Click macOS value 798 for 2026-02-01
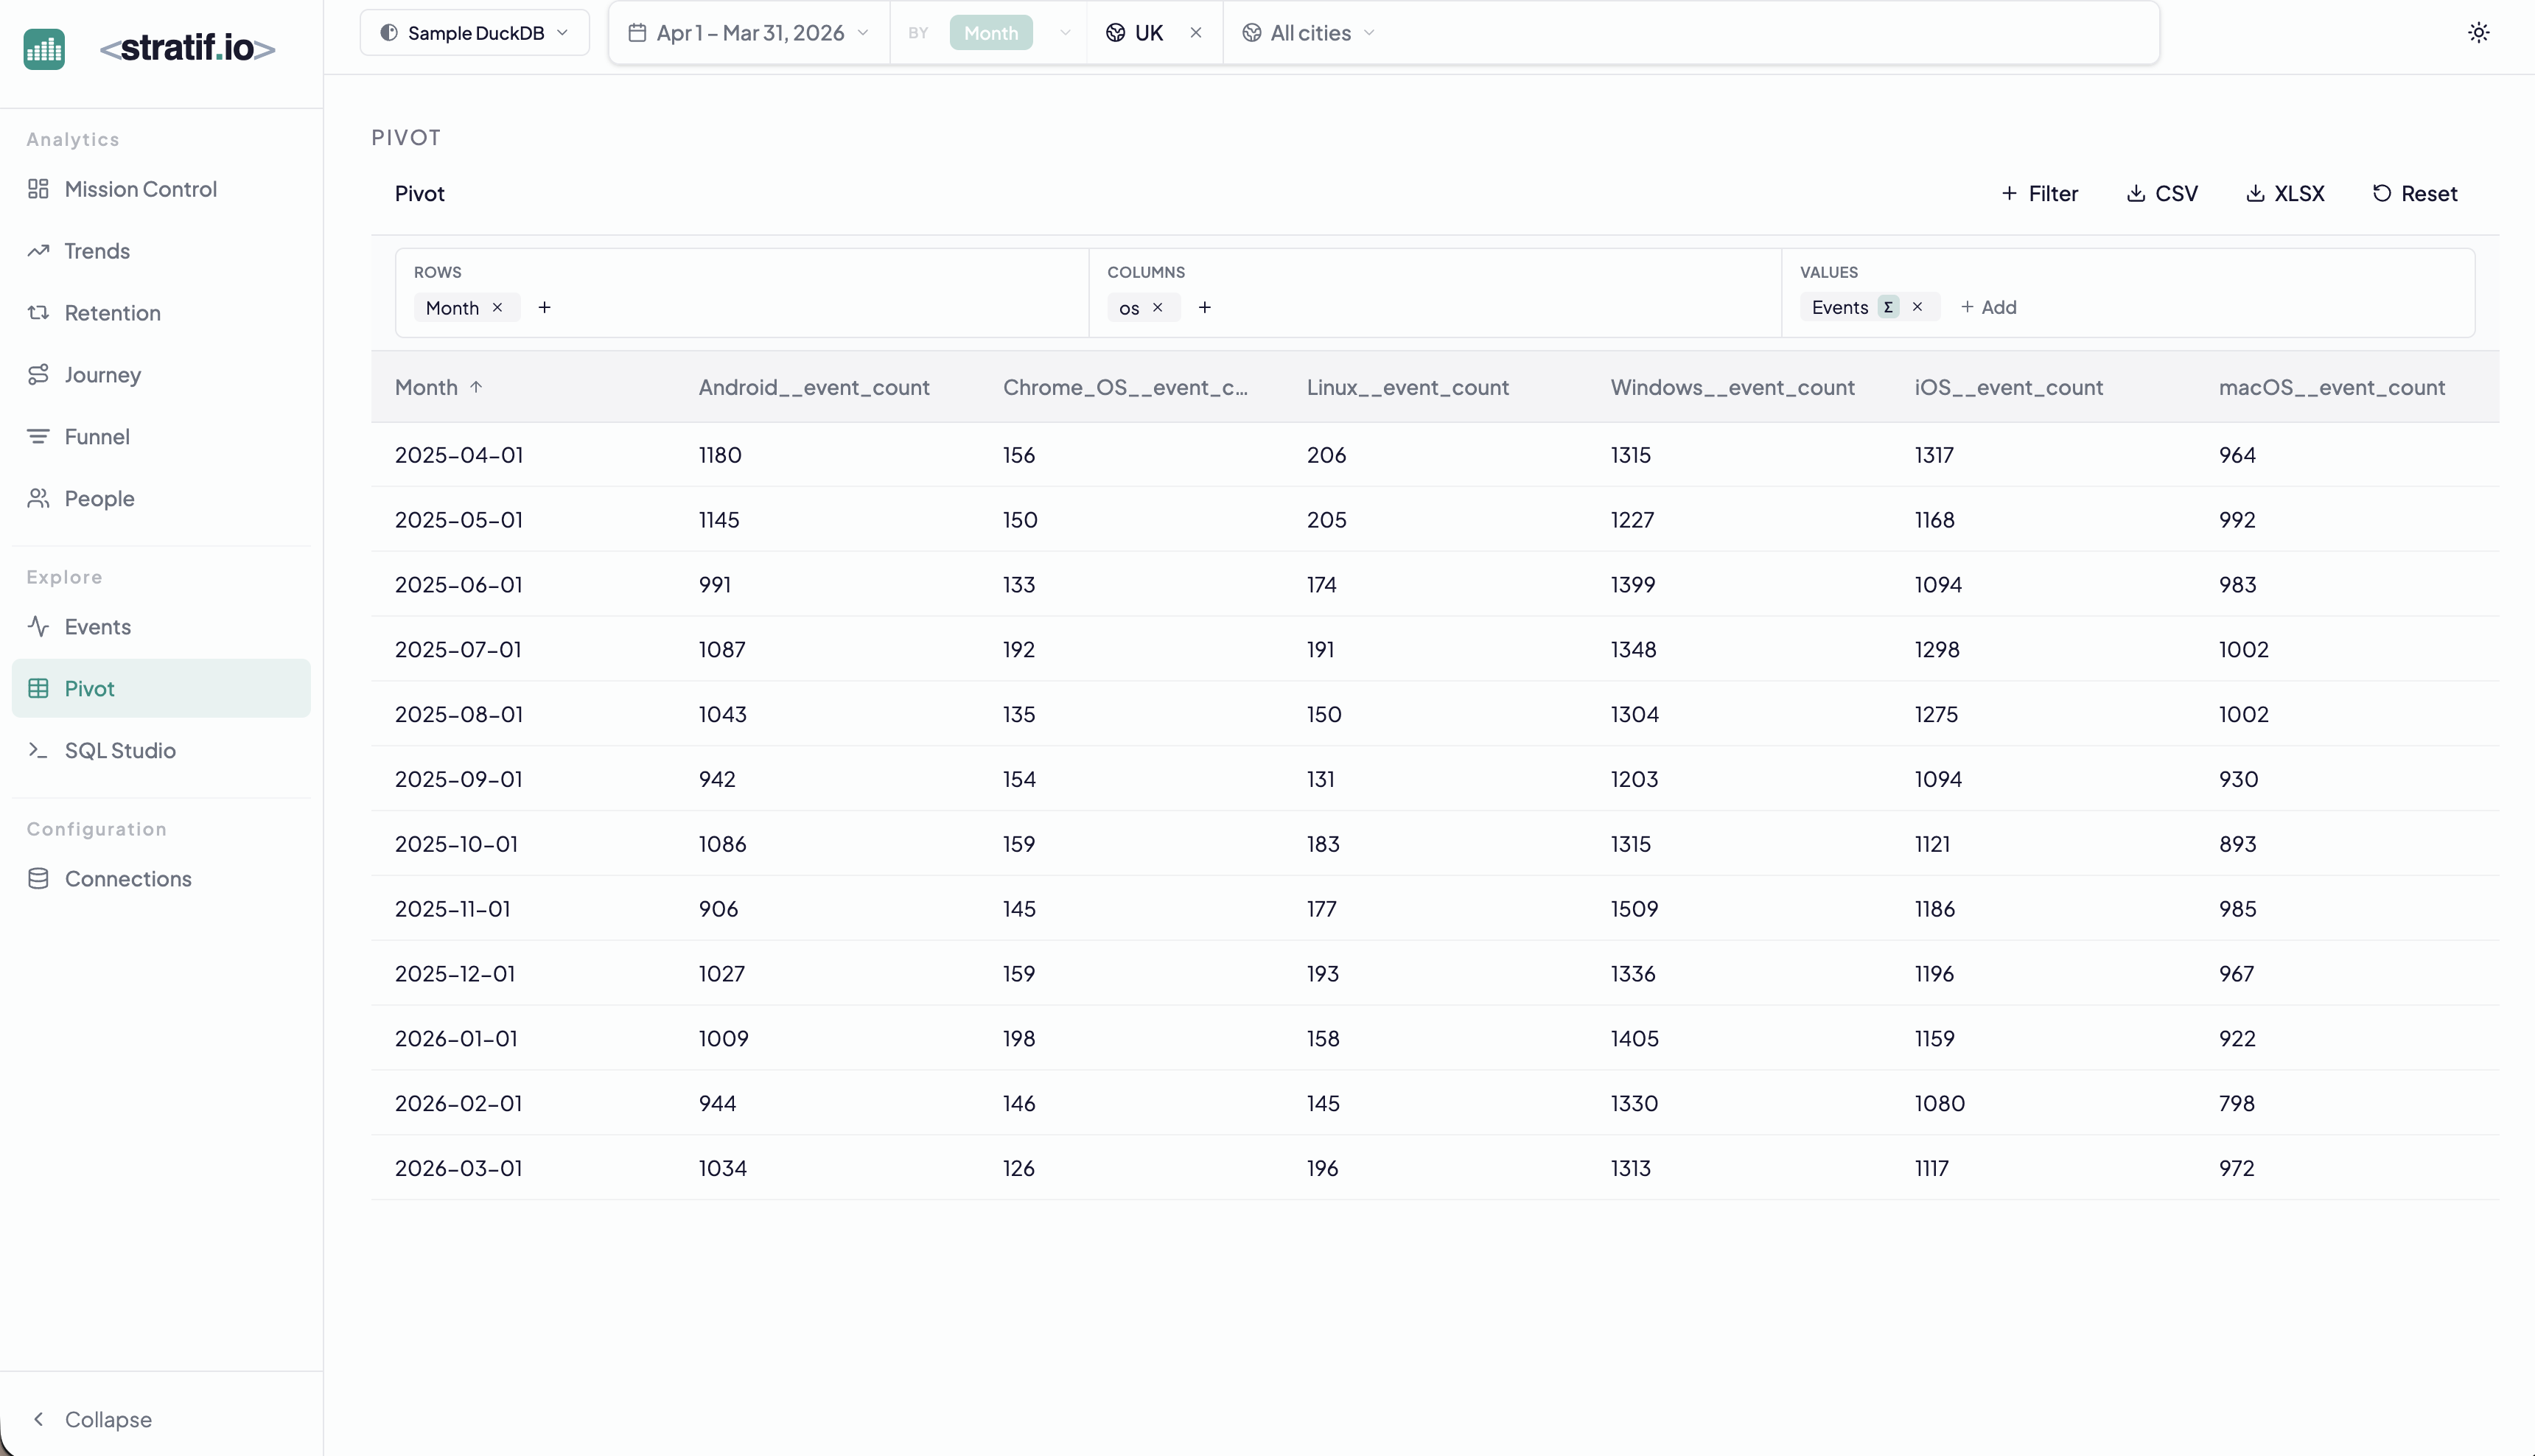Viewport: 2535px width, 1456px height. 2237,1104
